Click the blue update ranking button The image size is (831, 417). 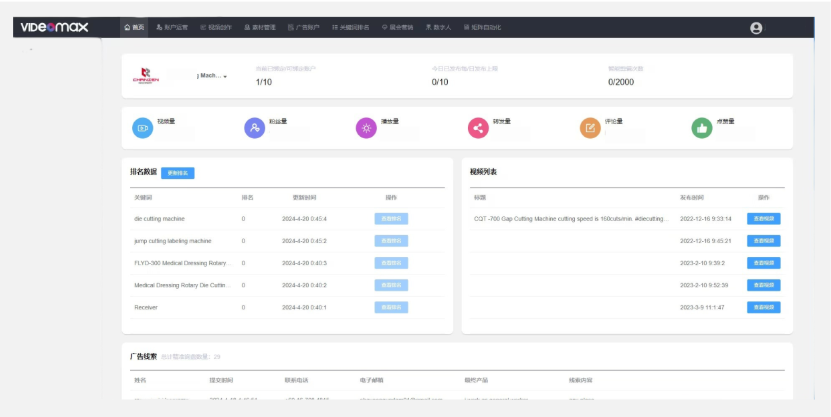[x=177, y=173]
